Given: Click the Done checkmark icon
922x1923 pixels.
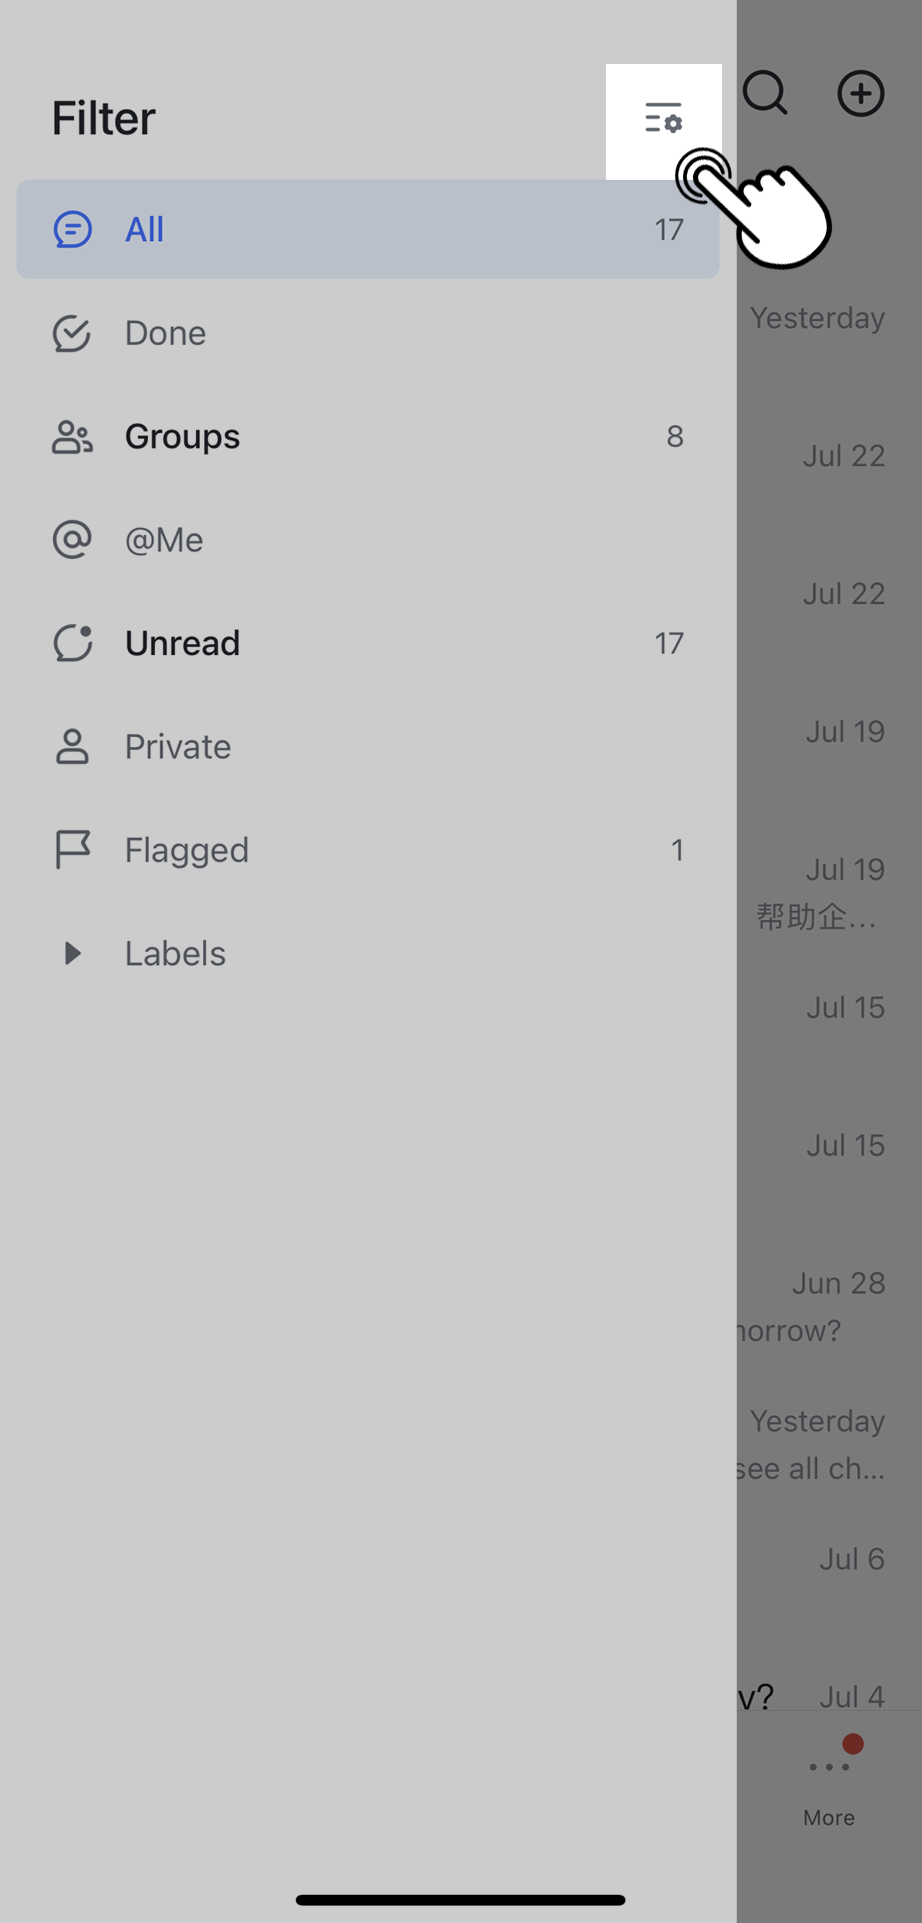Looking at the screenshot, I should coord(72,333).
